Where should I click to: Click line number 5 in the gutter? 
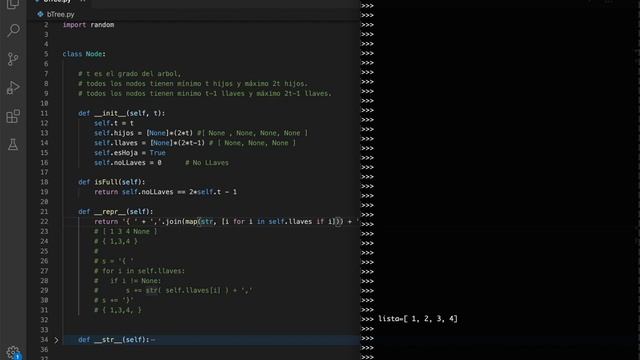pyautogui.click(x=46, y=54)
